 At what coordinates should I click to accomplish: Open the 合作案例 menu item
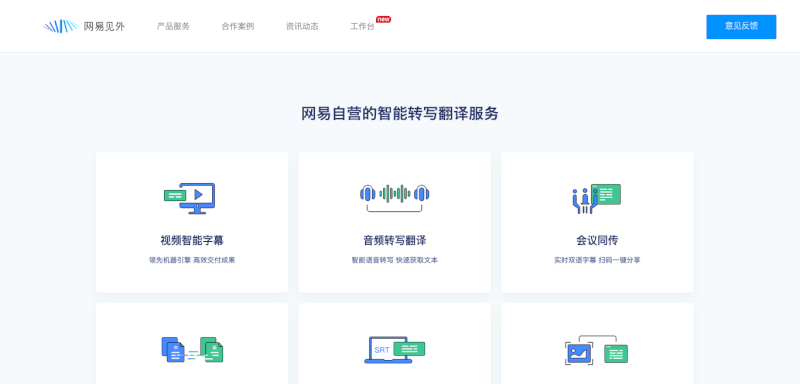point(238,27)
